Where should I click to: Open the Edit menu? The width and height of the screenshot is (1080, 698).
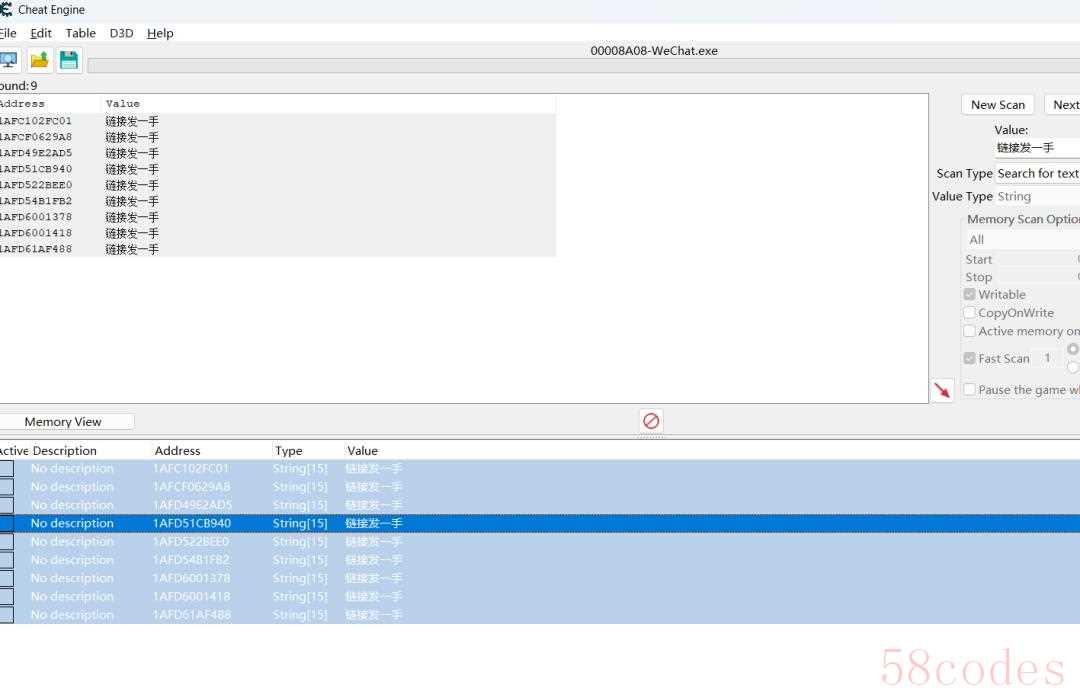pos(41,33)
